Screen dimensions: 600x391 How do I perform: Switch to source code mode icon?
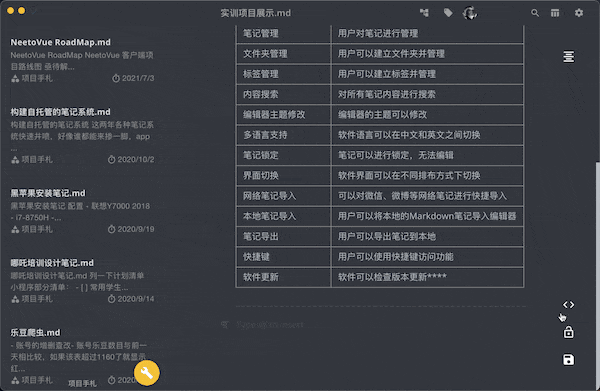tap(569, 305)
